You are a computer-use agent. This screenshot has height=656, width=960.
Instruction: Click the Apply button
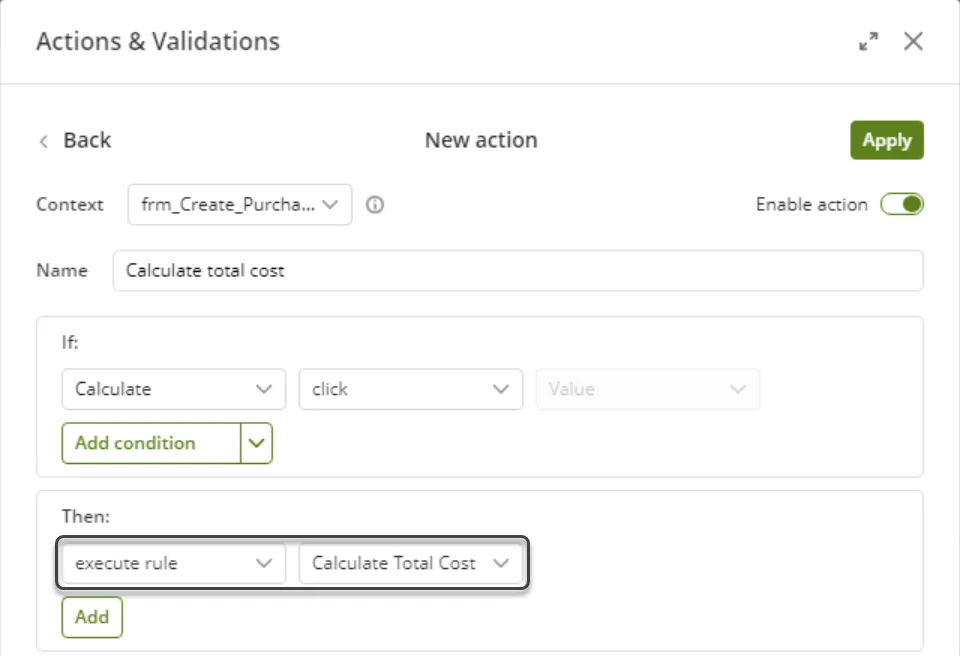click(887, 140)
